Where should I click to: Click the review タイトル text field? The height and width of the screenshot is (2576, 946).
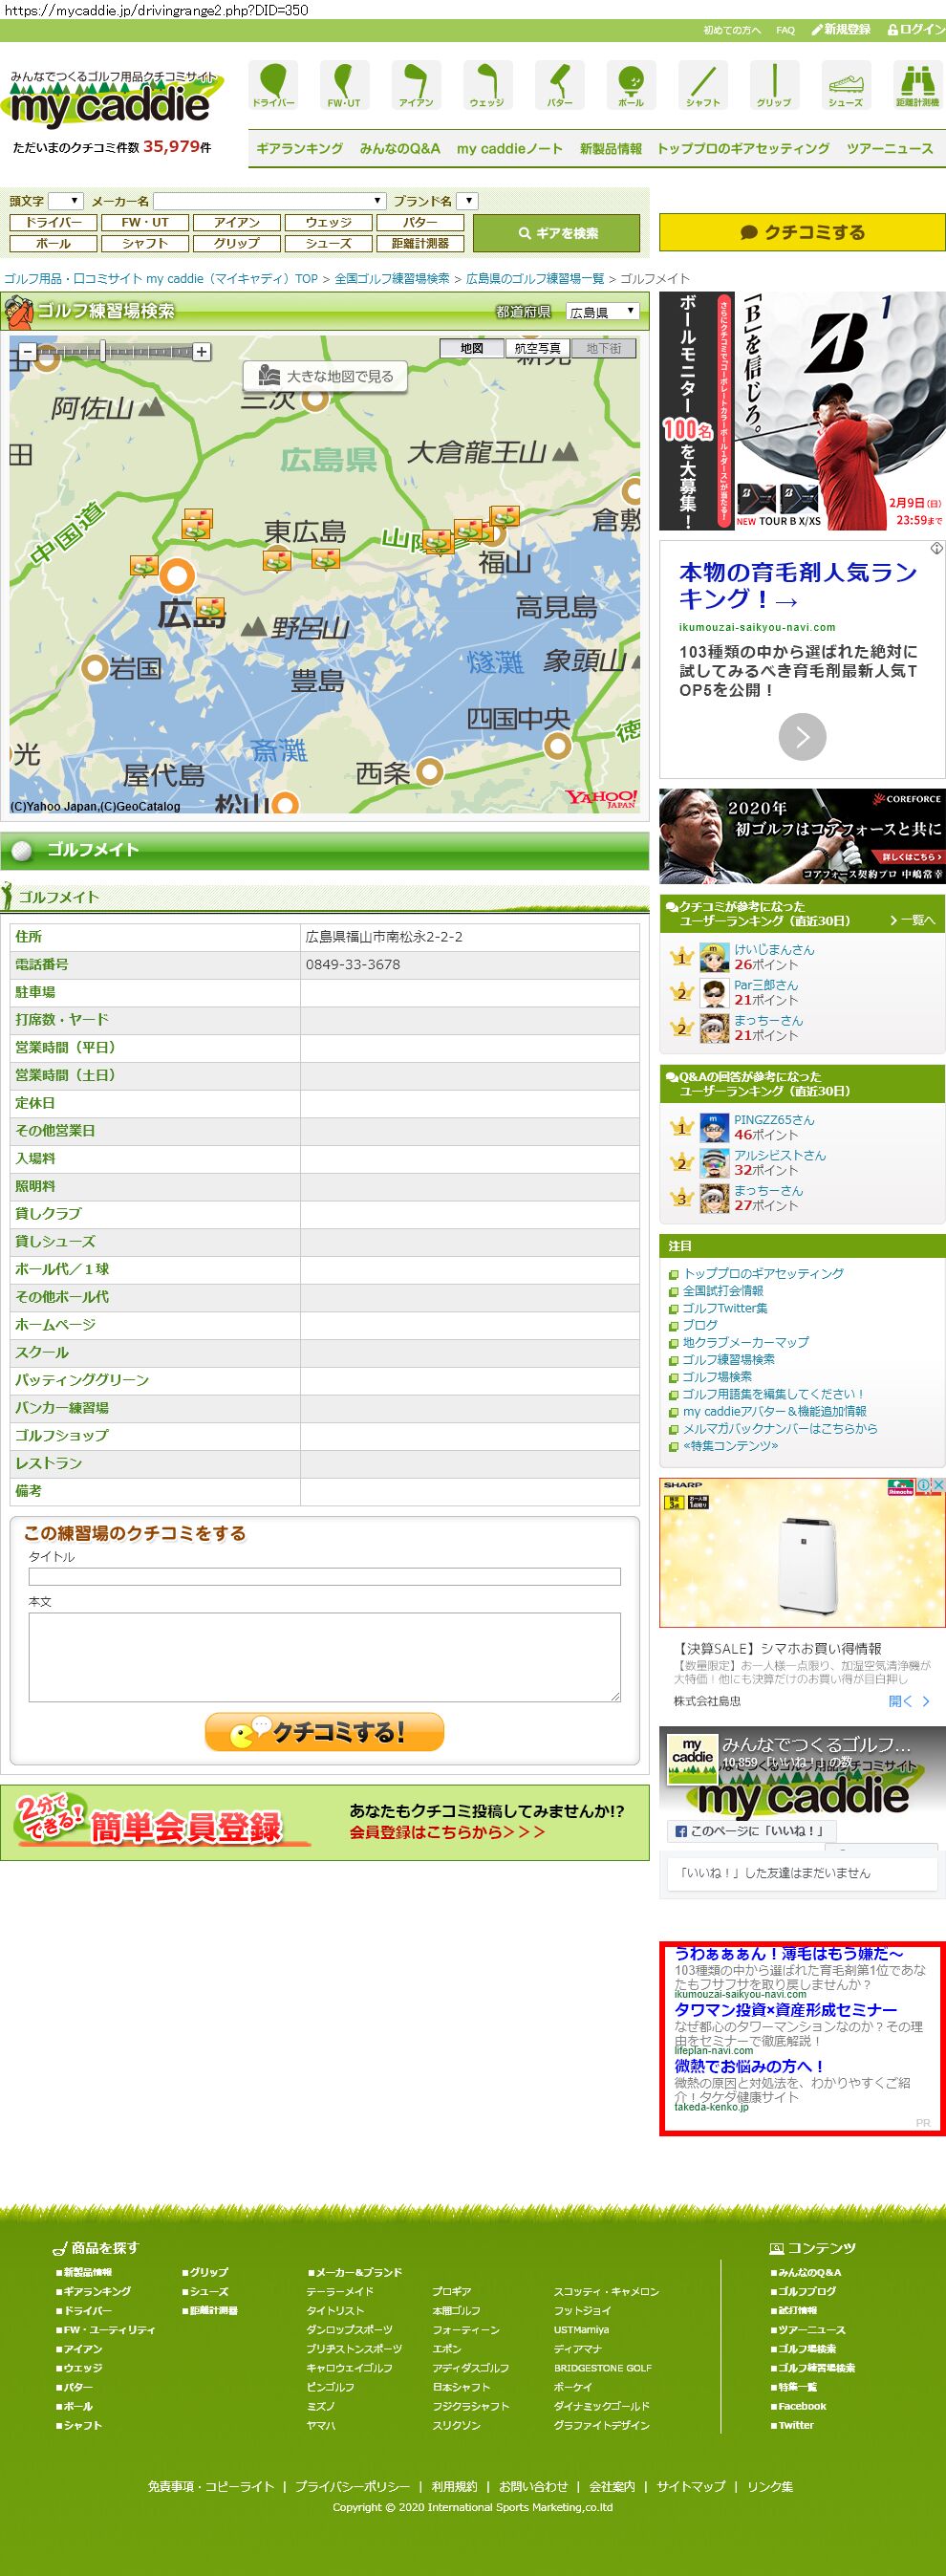tap(324, 1577)
